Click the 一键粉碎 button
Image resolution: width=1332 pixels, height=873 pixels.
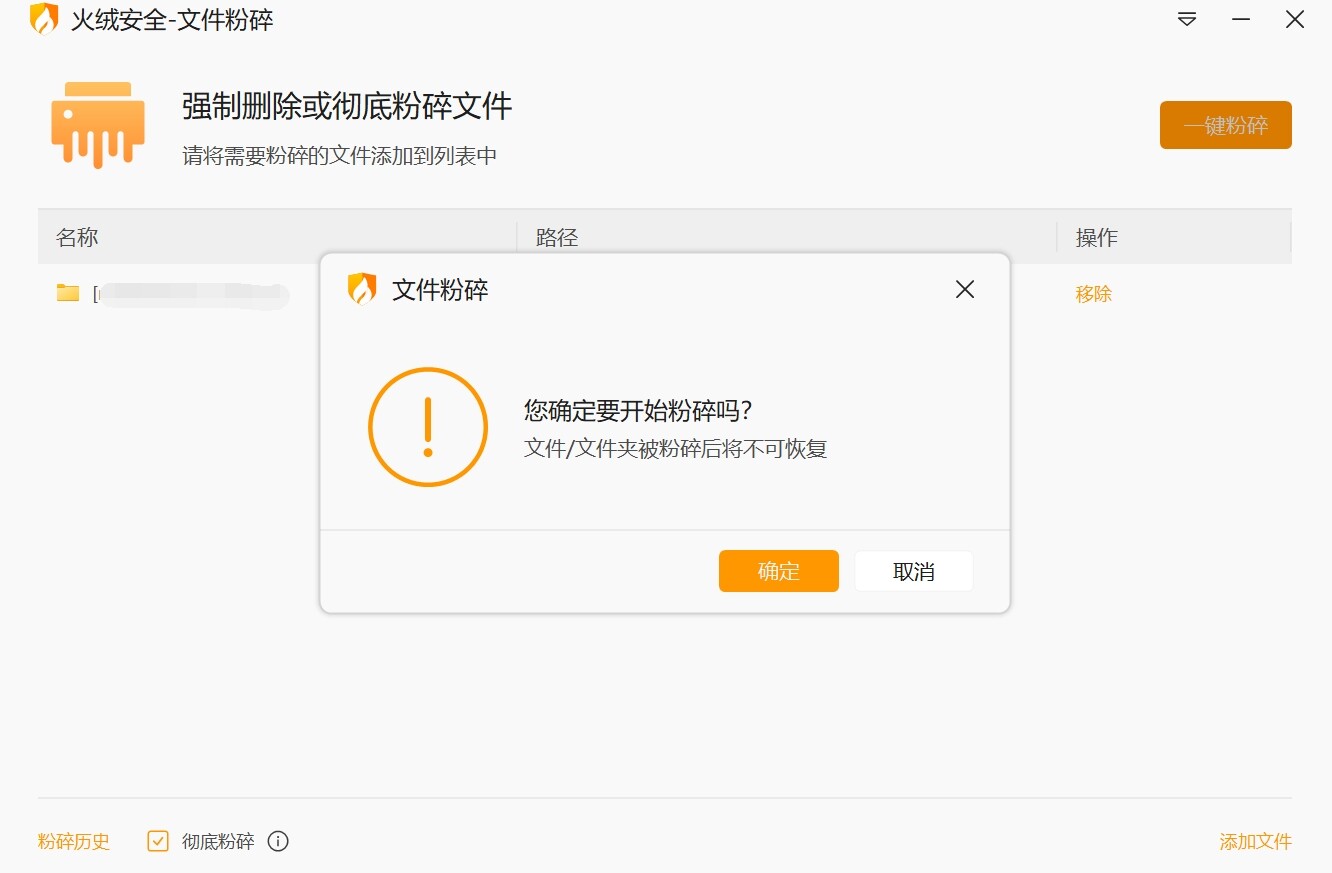click(x=1225, y=125)
